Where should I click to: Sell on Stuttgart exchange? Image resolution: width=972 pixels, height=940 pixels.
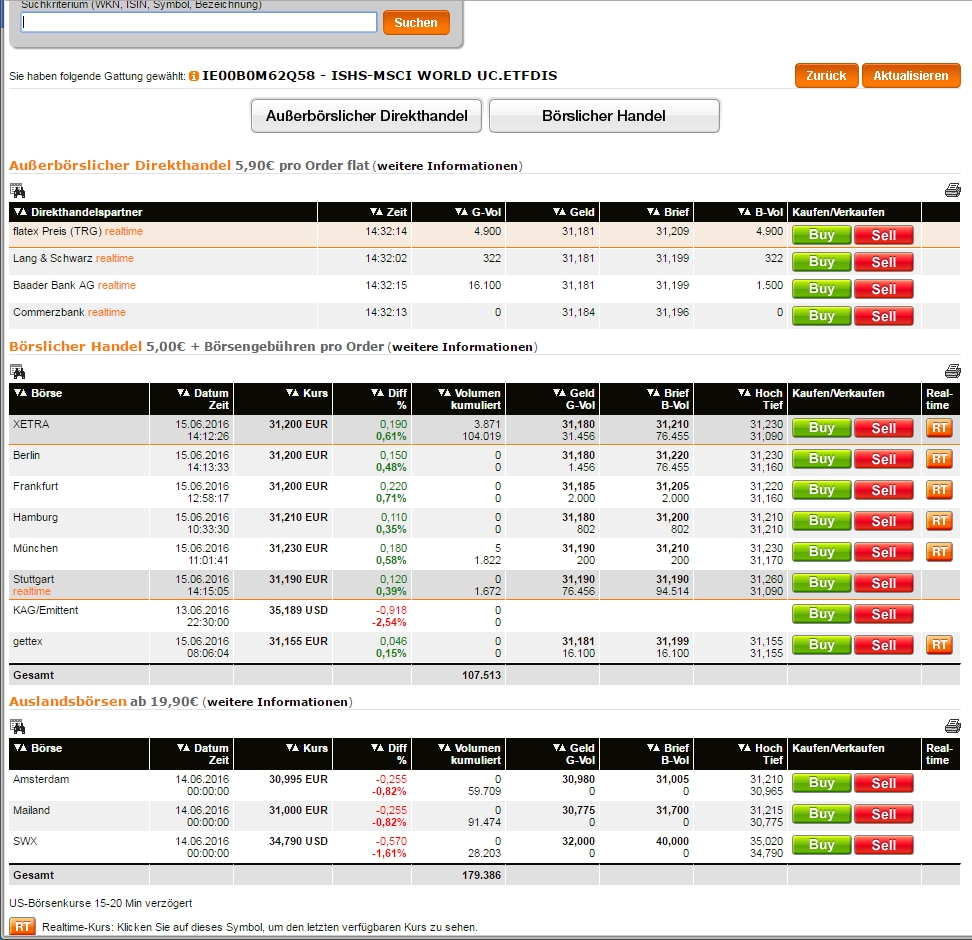pyautogui.click(x=883, y=583)
